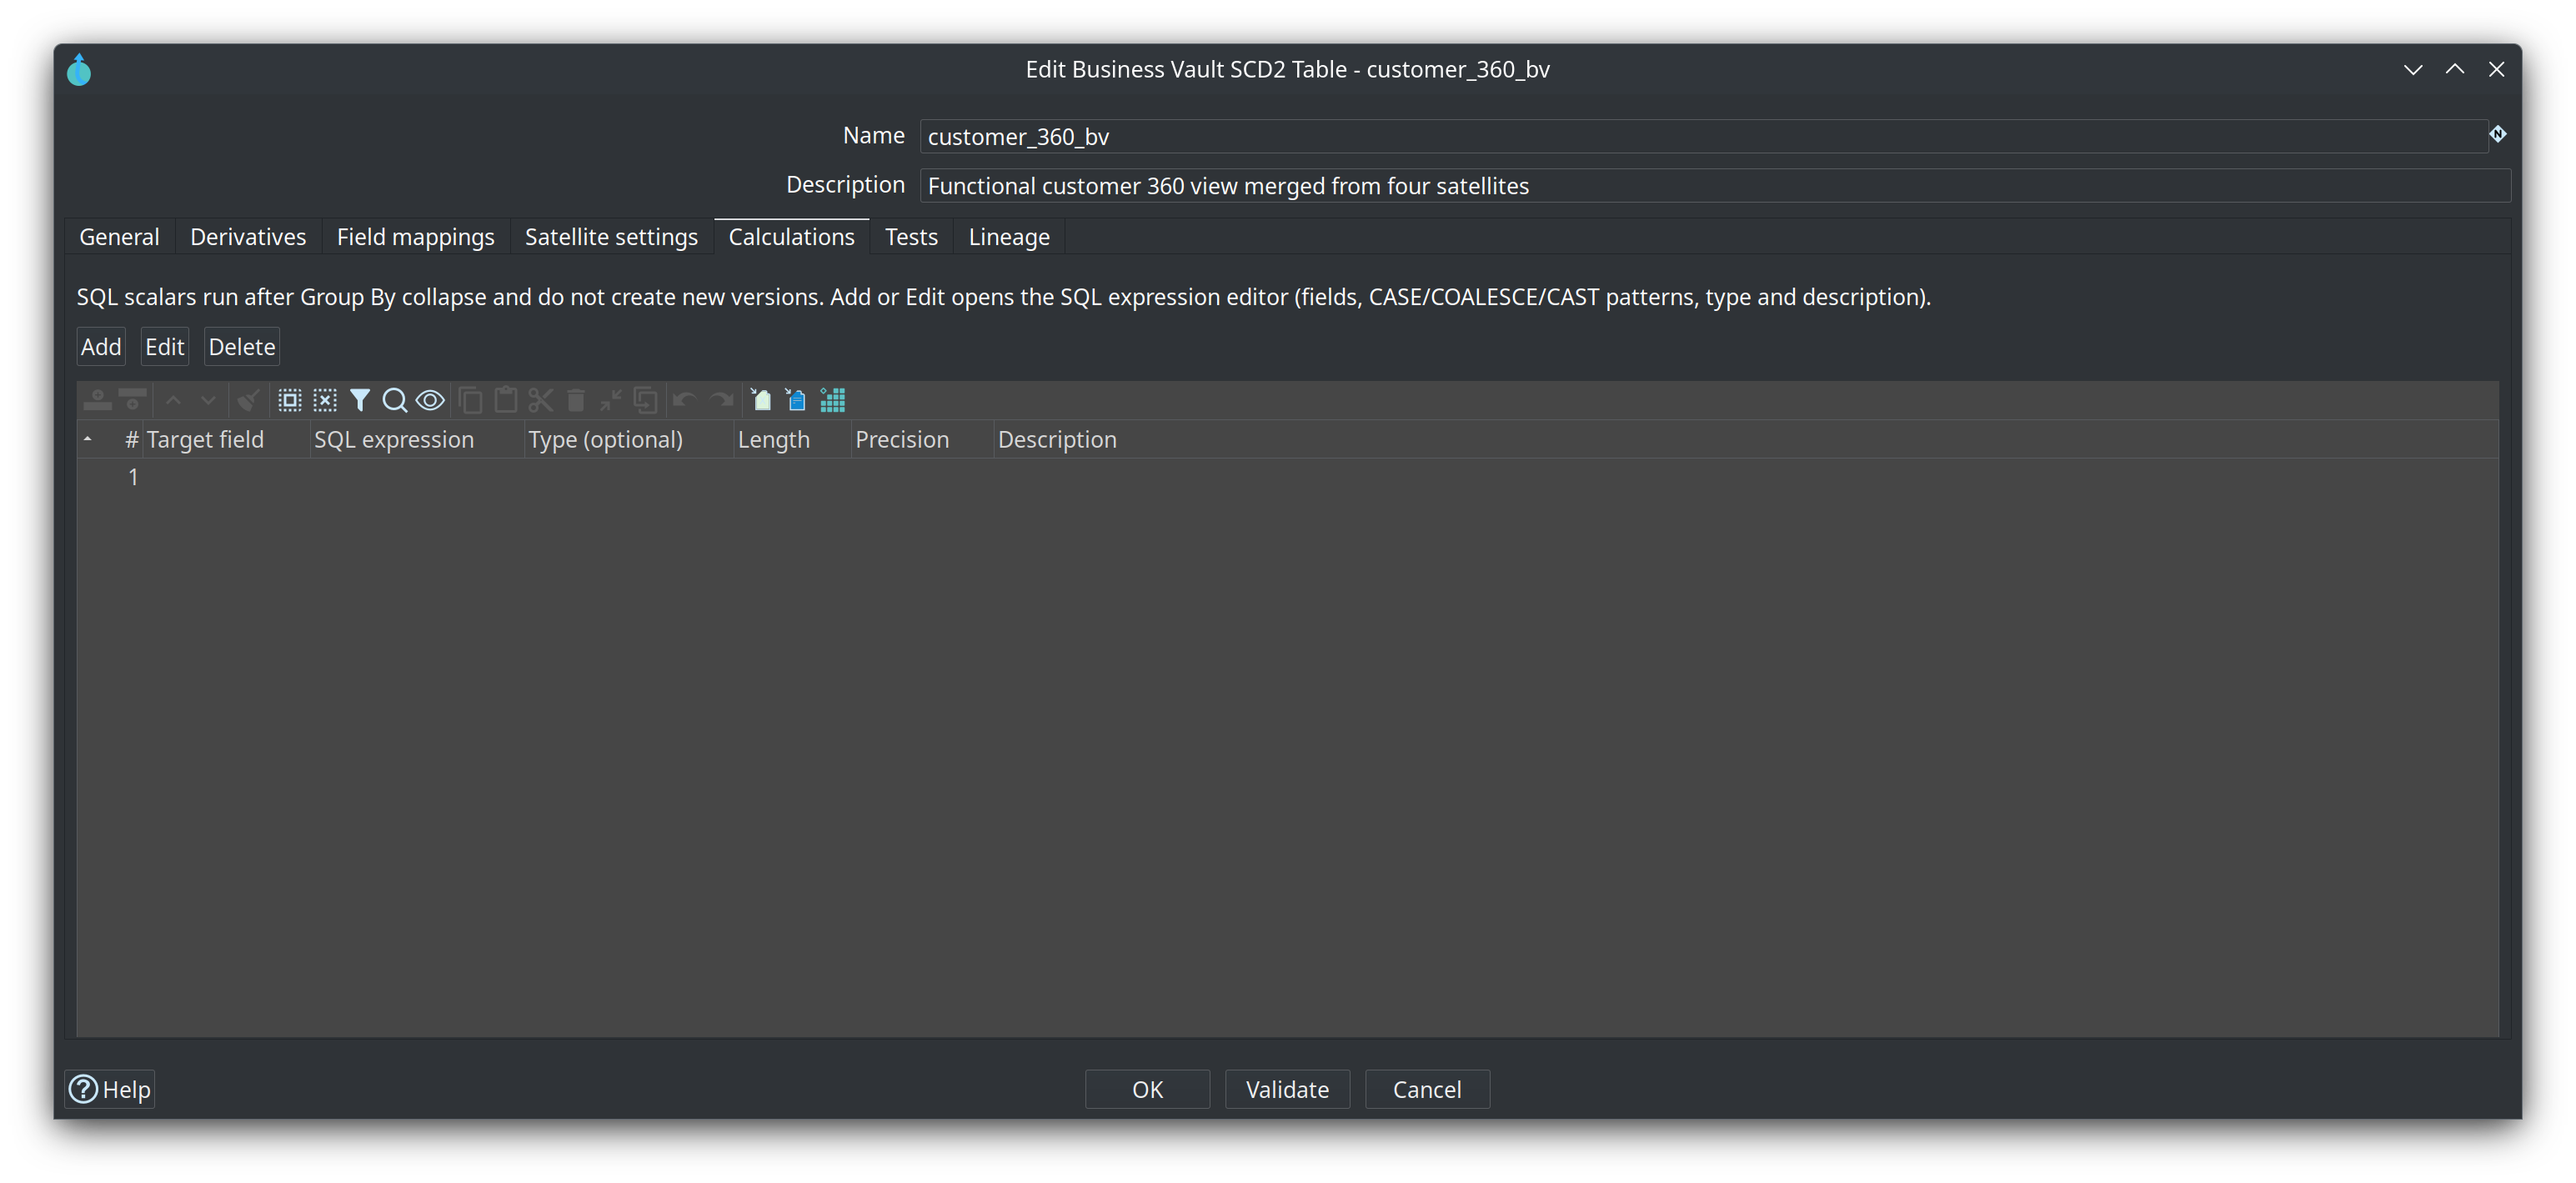Click the teal grid columns icon

(x=833, y=401)
